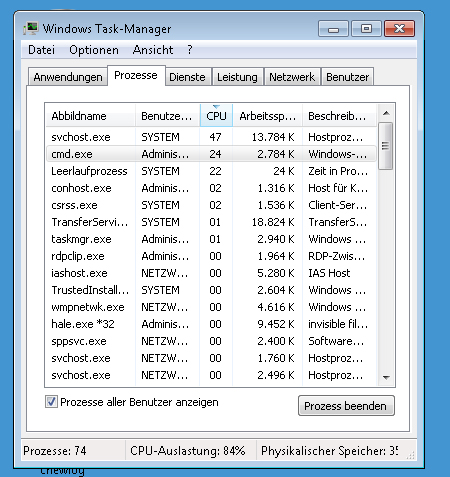
Task: Sort by the CPU column header
Action: click(216, 116)
